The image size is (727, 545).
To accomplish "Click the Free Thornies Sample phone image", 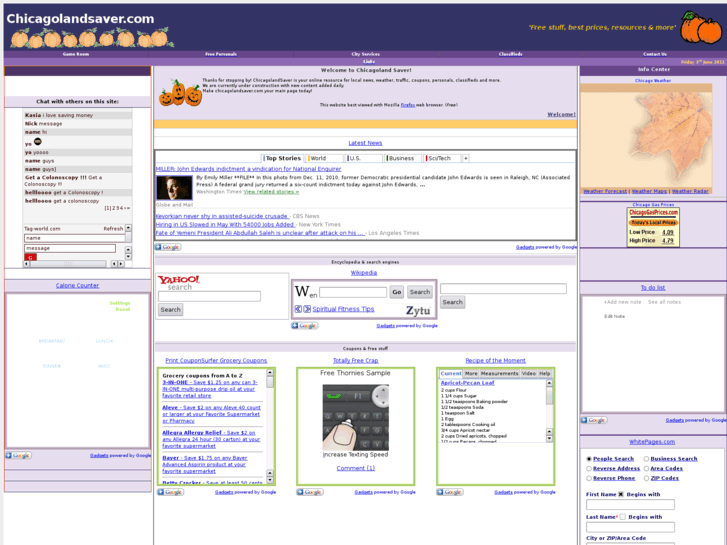I will click(x=356, y=417).
